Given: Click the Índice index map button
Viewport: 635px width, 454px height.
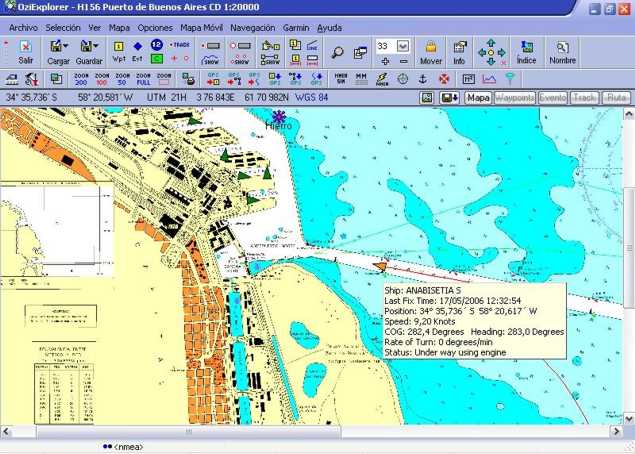Looking at the screenshot, I should tap(526, 53).
